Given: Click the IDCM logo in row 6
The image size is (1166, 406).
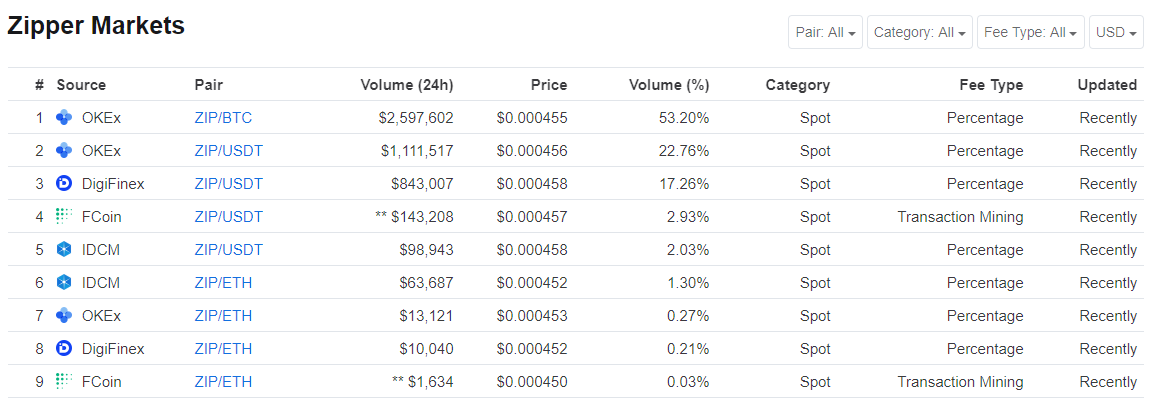Looking at the screenshot, I should point(65,283).
